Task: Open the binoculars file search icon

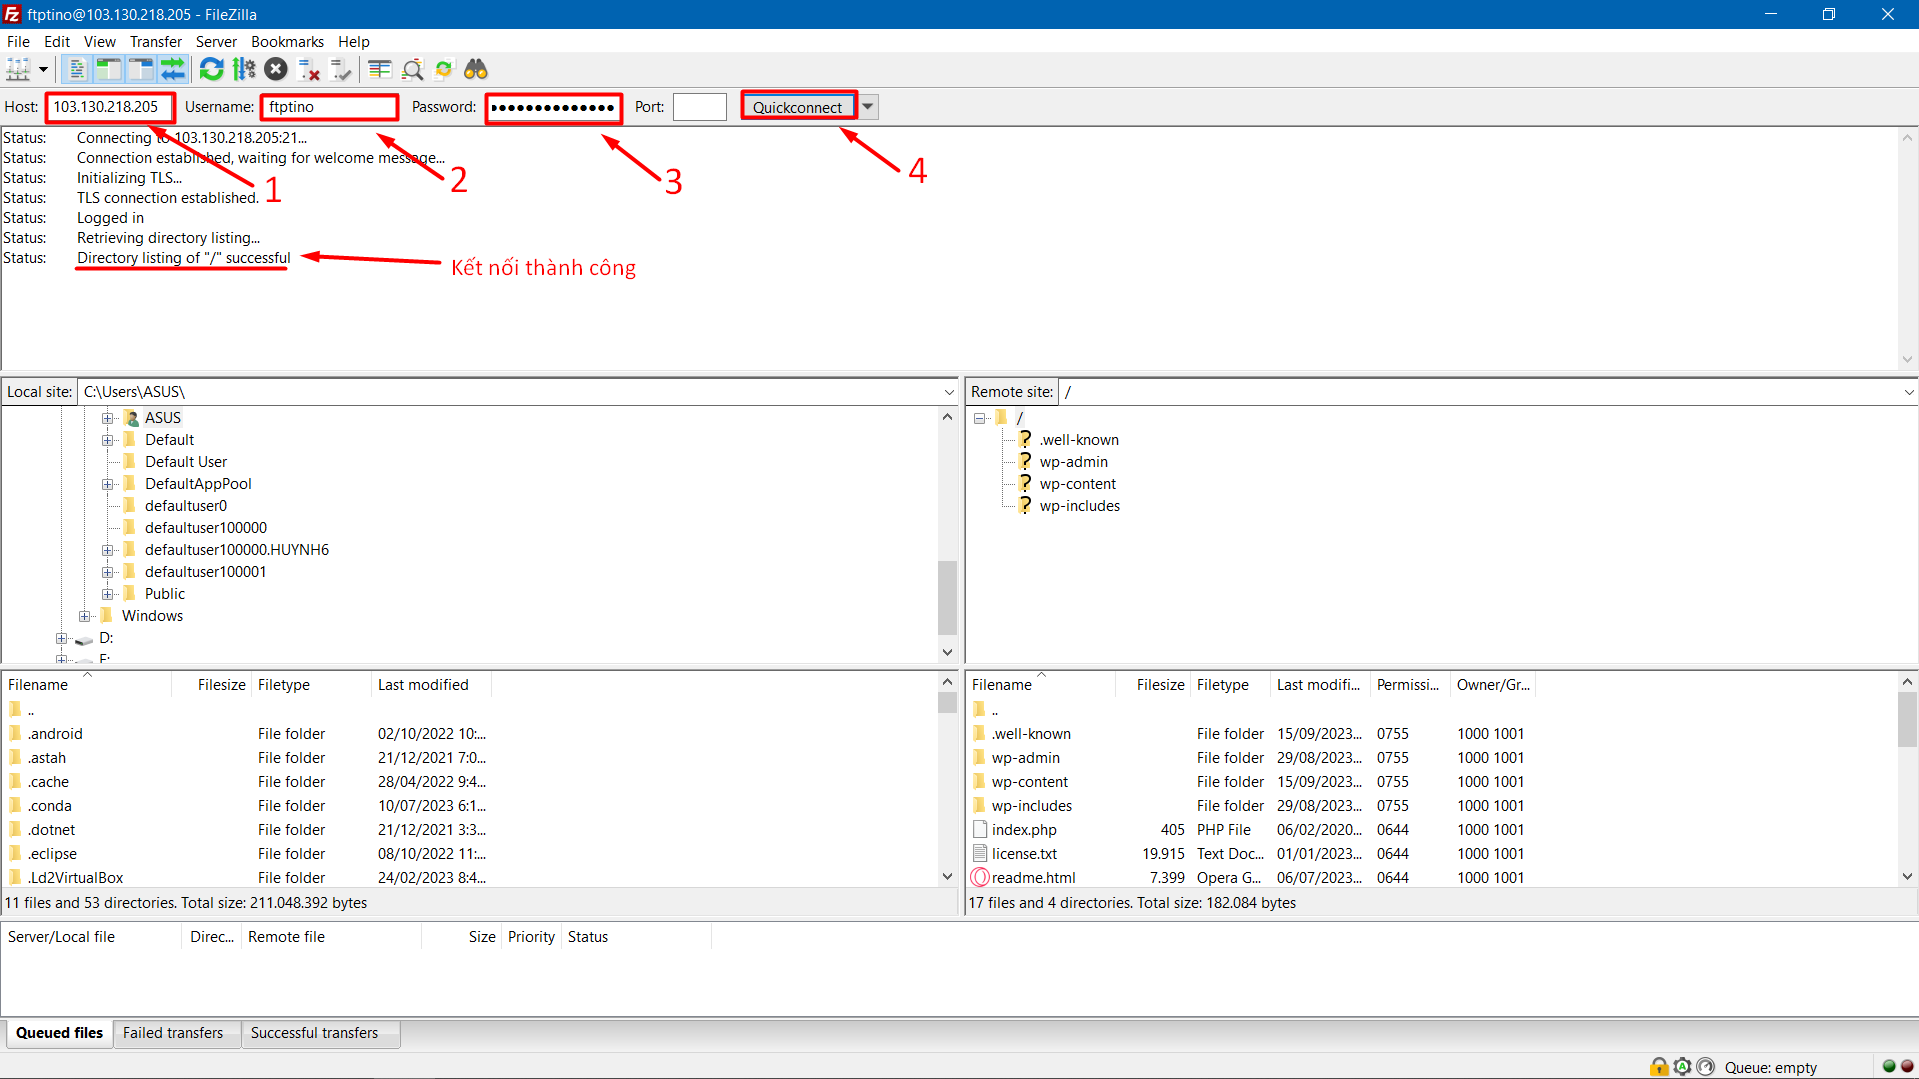Action: (476, 69)
